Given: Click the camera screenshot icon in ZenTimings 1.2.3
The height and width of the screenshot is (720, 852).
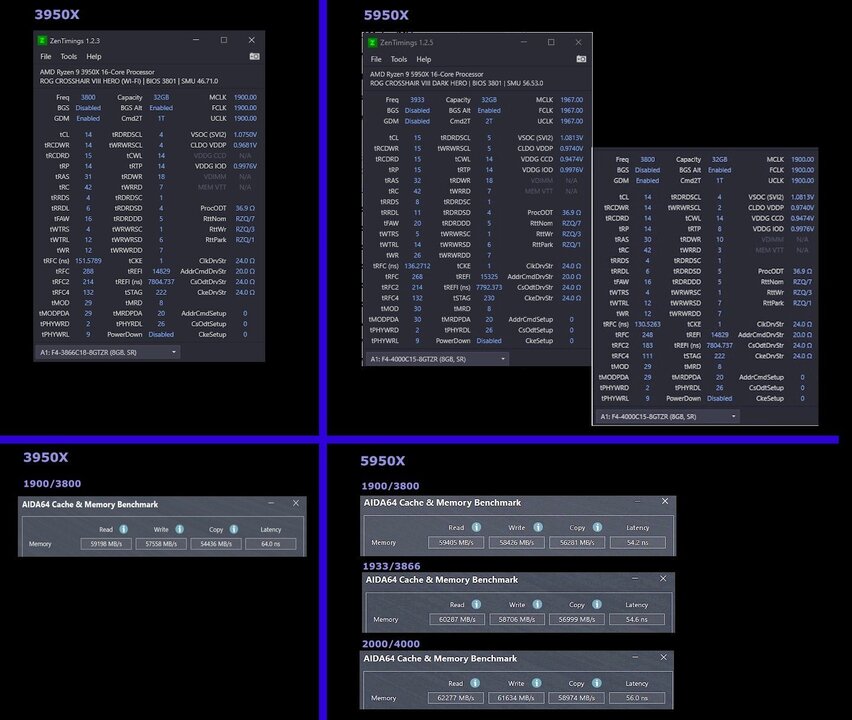Looking at the screenshot, I should [254, 57].
